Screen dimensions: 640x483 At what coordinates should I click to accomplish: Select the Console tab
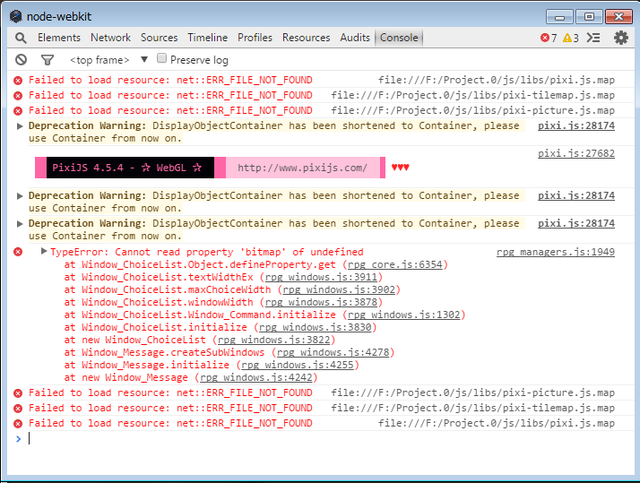tap(399, 38)
